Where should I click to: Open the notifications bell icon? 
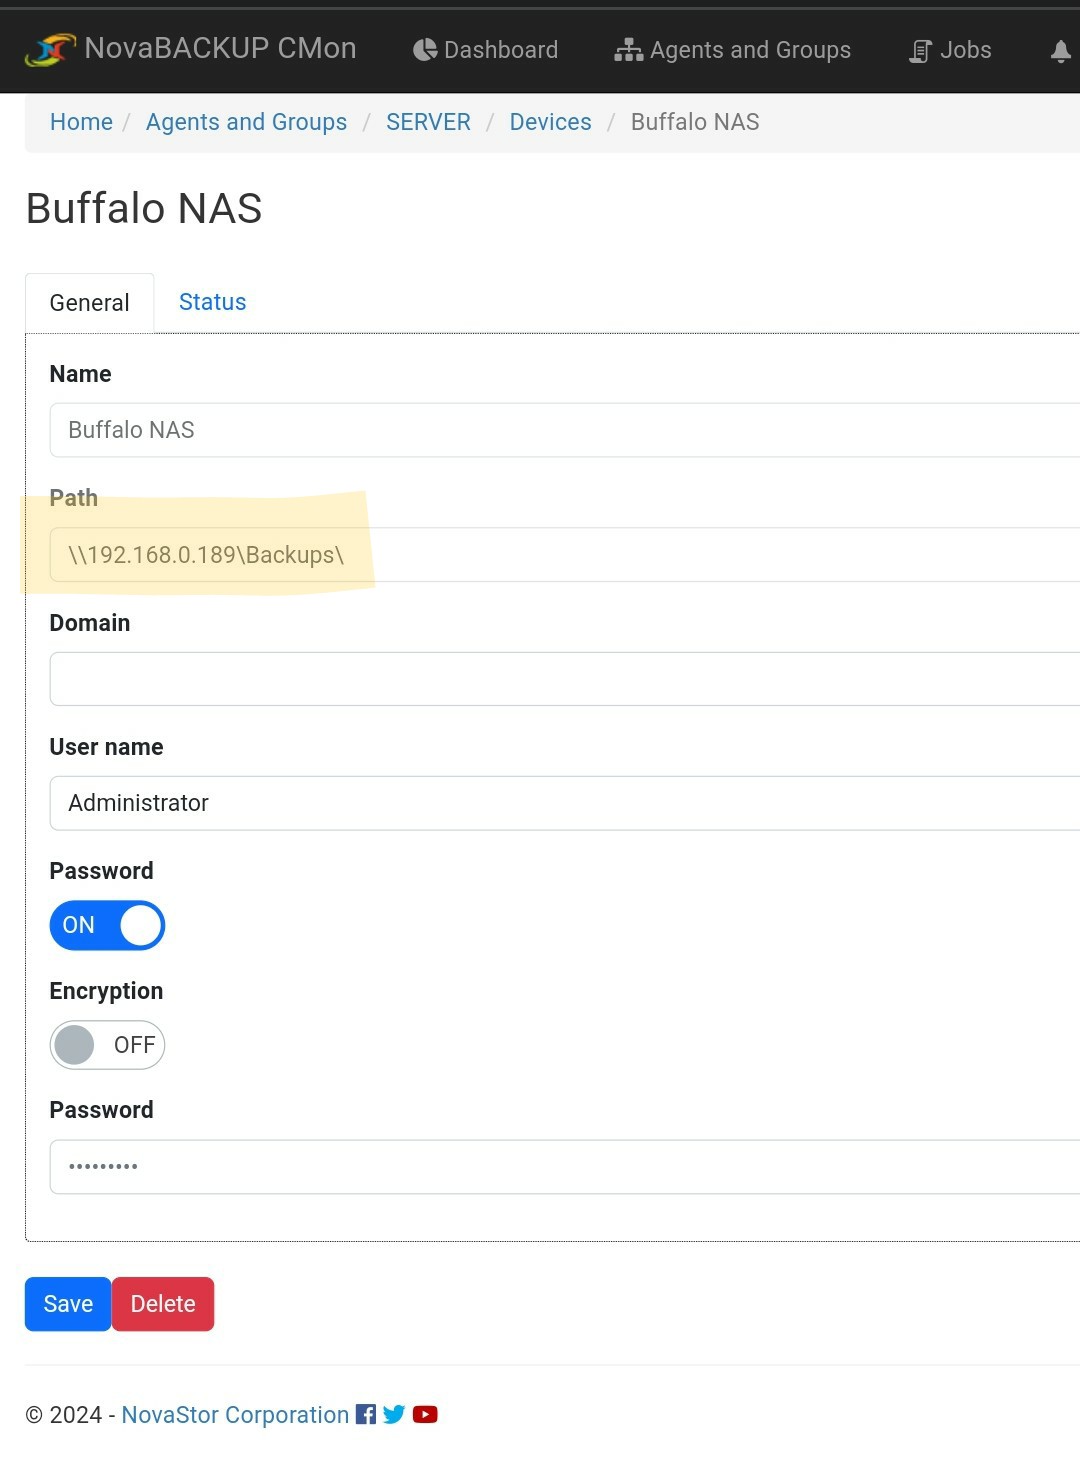1061,51
